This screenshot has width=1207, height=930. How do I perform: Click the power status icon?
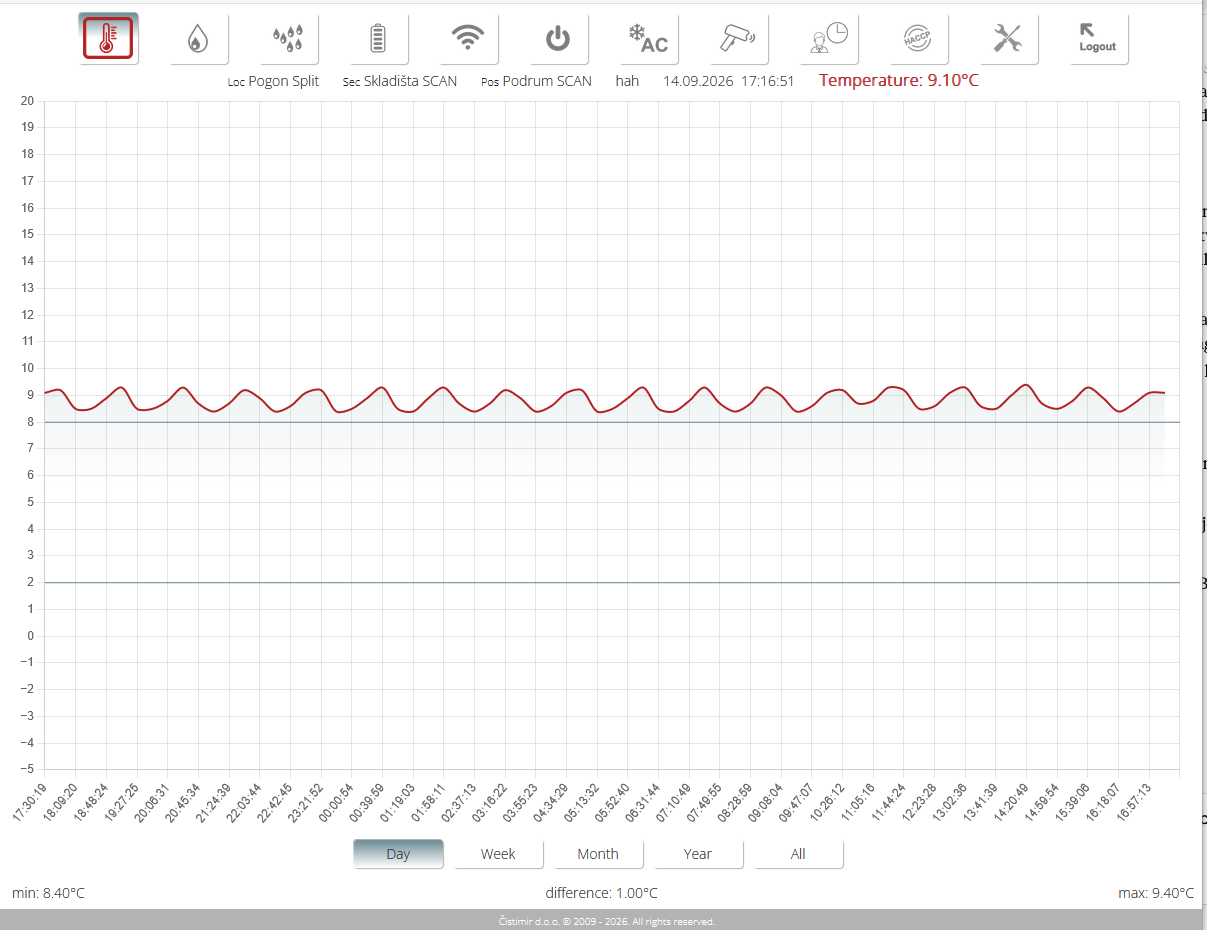tap(558, 39)
